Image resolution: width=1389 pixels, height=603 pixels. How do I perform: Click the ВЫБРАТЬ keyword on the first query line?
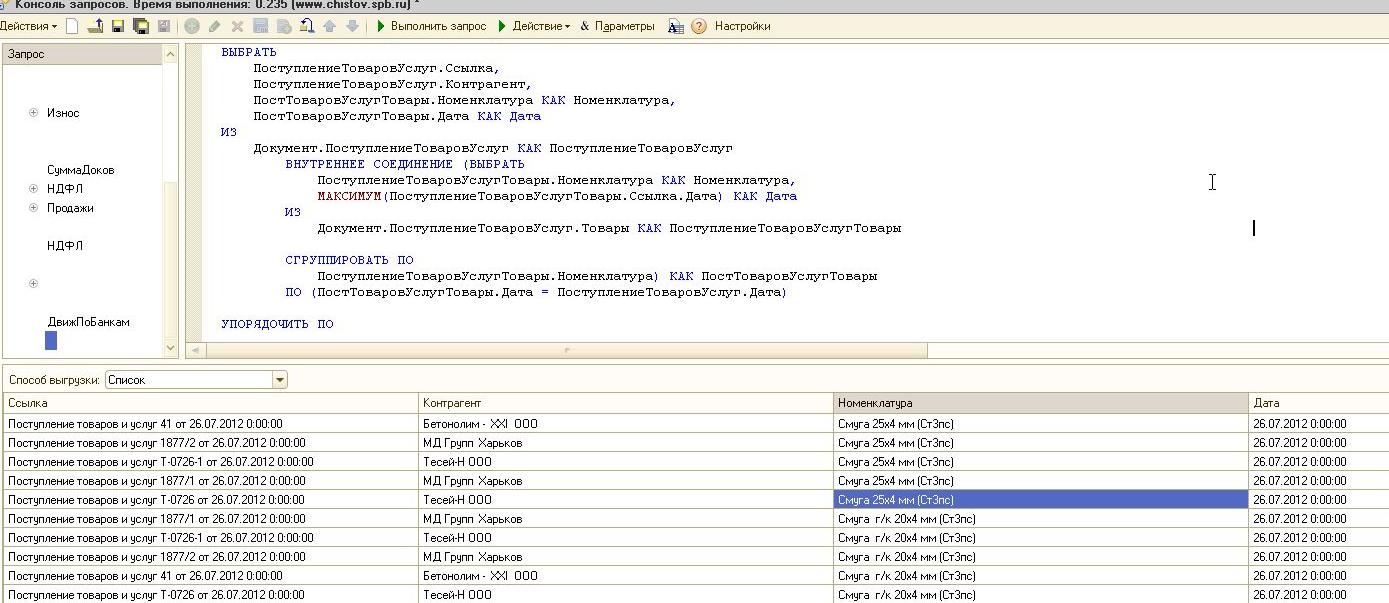point(249,52)
